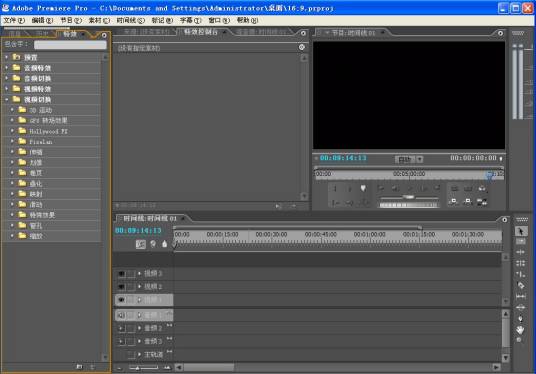Select the Selection arrow tool
Screen dimensions: 536x374
click(x=521, y=231)
